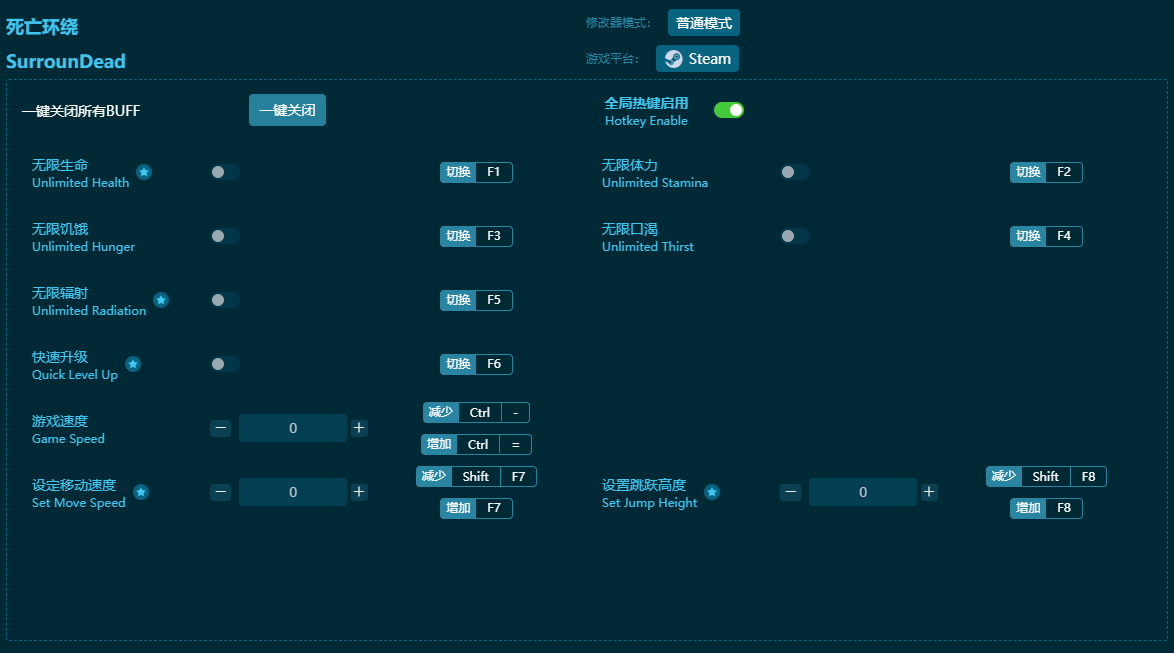This screenshot has width=1174, height=653.
Task: Click the star icon beside Unlimited Health
Action: [144, 172]
